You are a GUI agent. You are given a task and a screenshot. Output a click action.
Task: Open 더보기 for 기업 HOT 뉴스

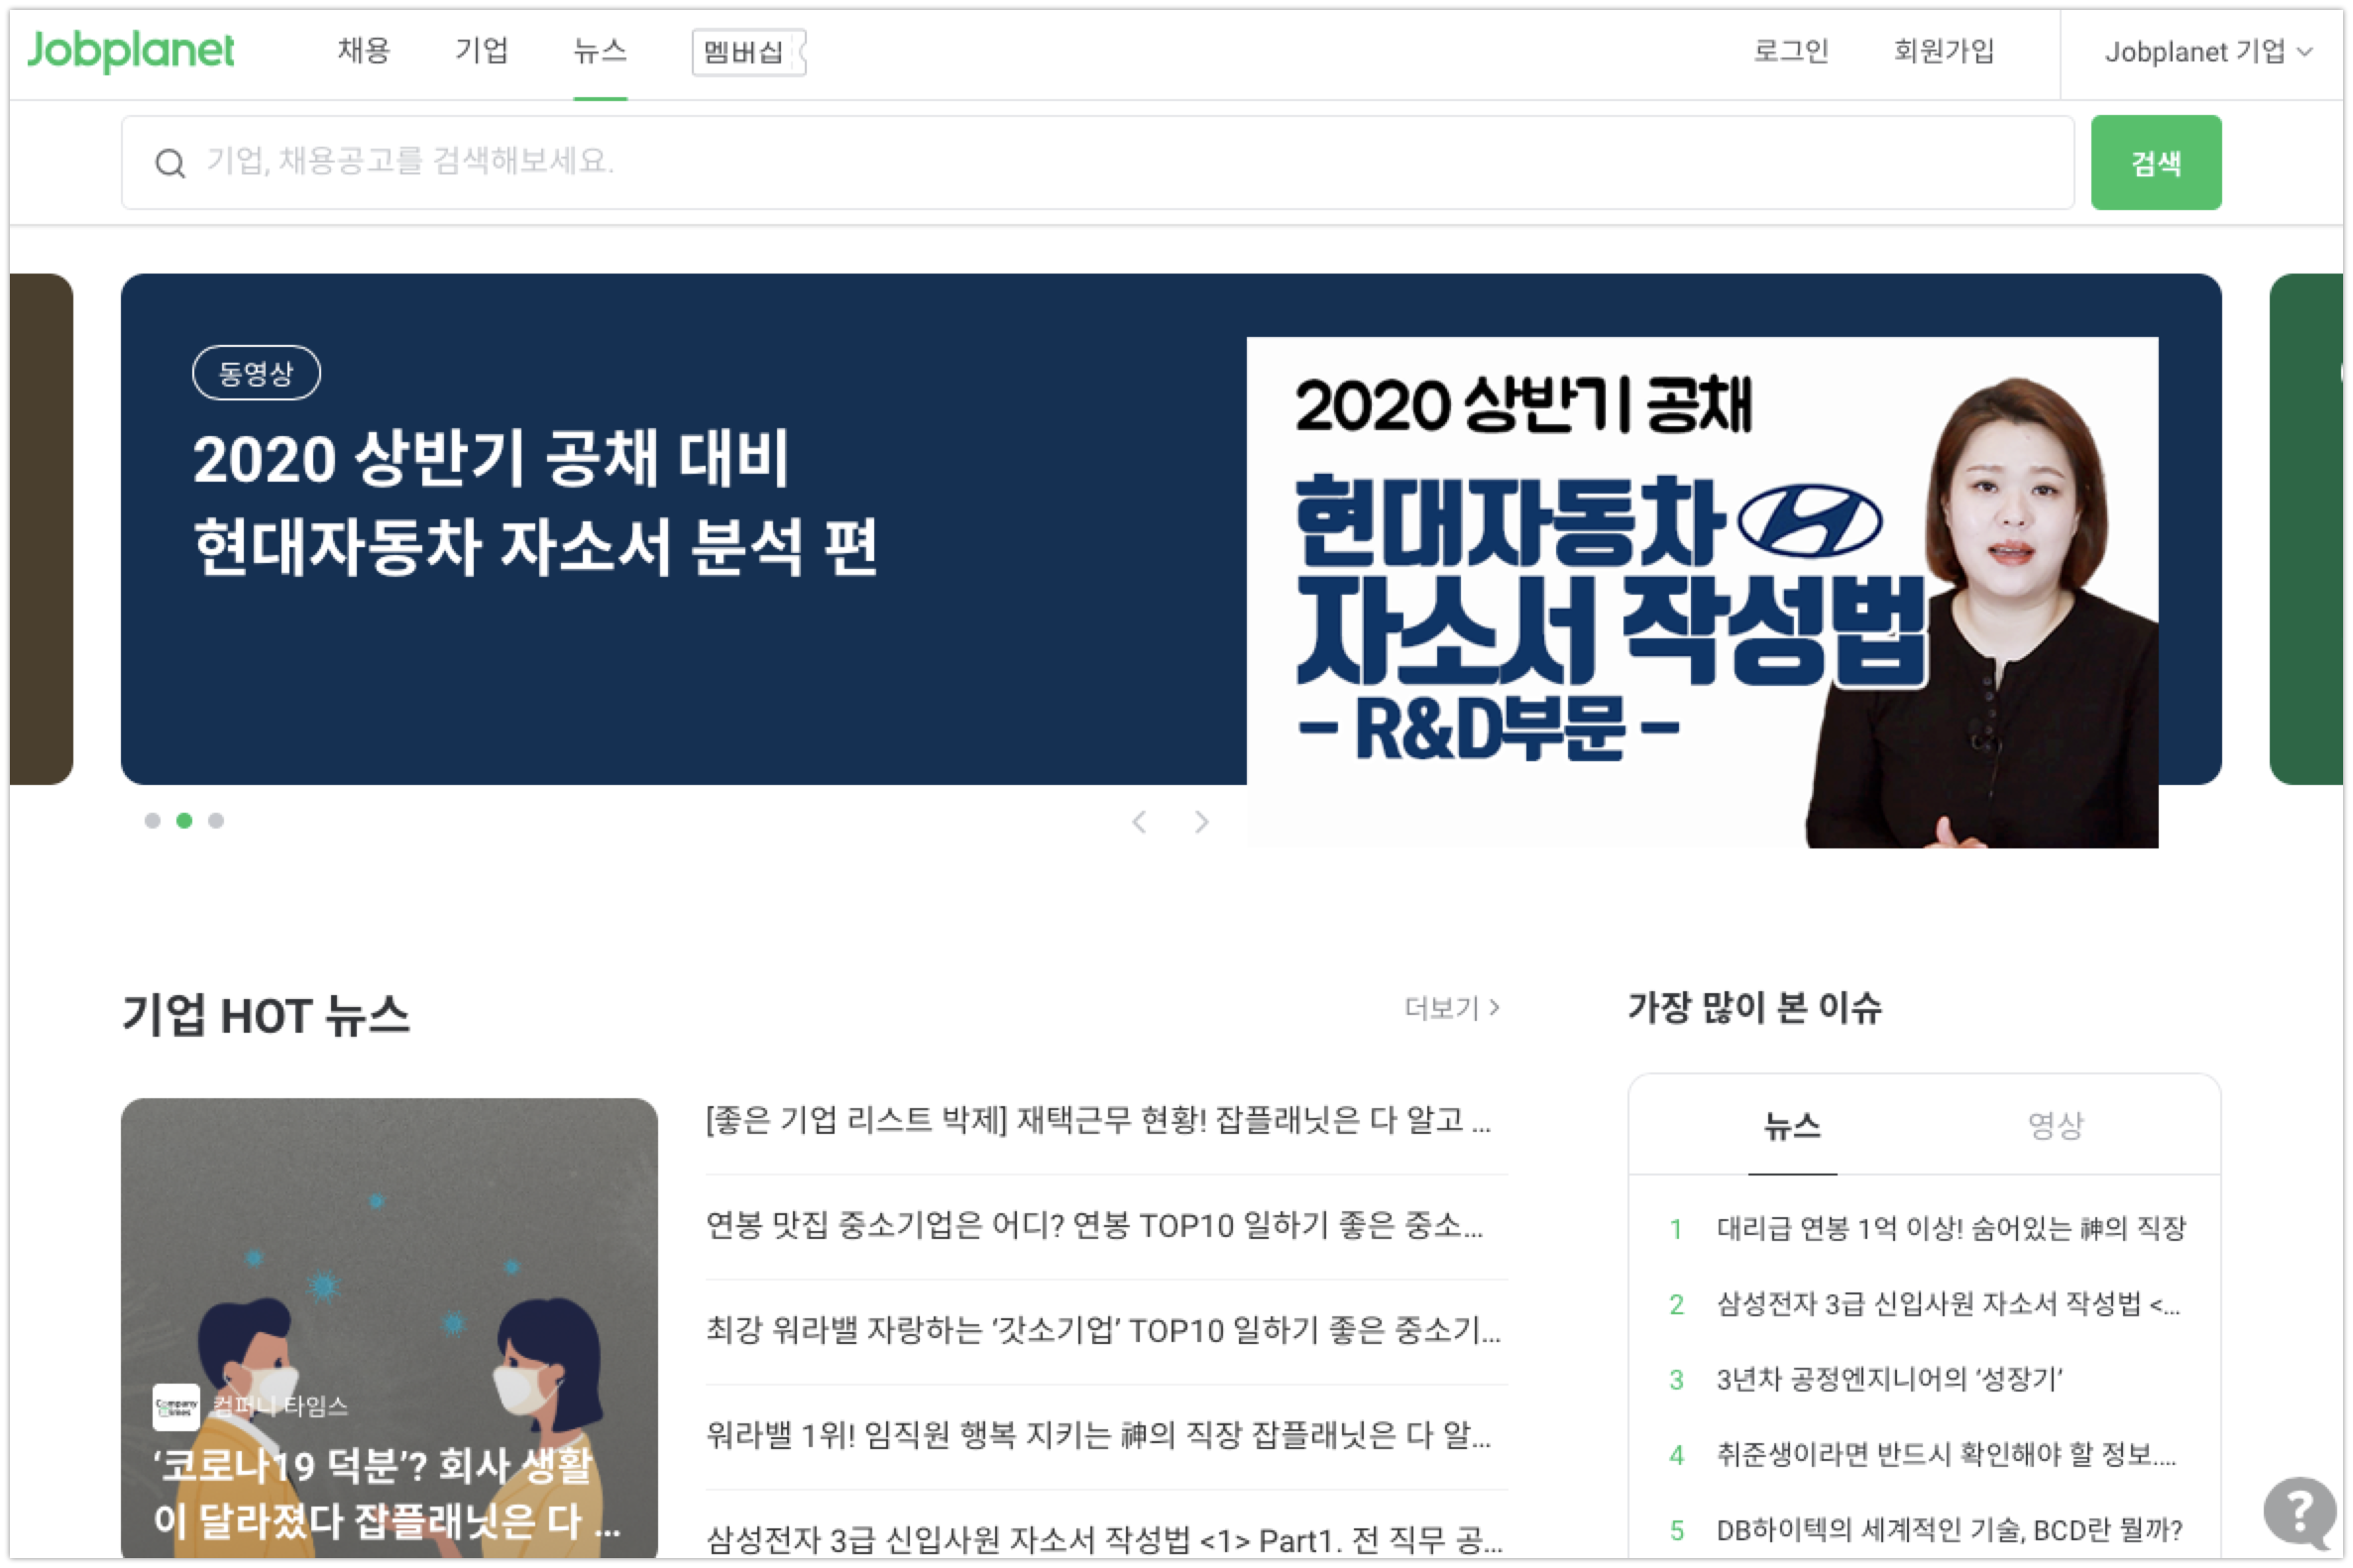[x=1452, y=1008]
